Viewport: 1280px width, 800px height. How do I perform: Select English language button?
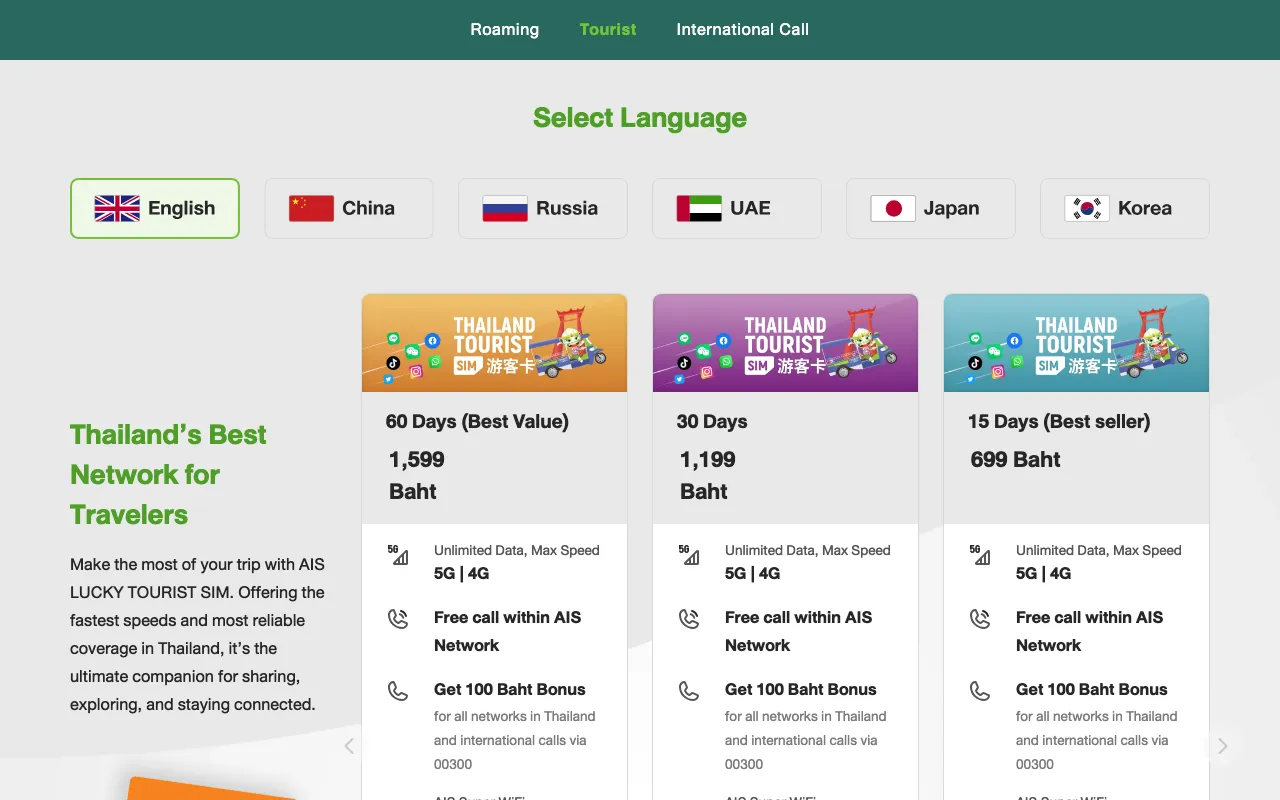tap(155, 208)
